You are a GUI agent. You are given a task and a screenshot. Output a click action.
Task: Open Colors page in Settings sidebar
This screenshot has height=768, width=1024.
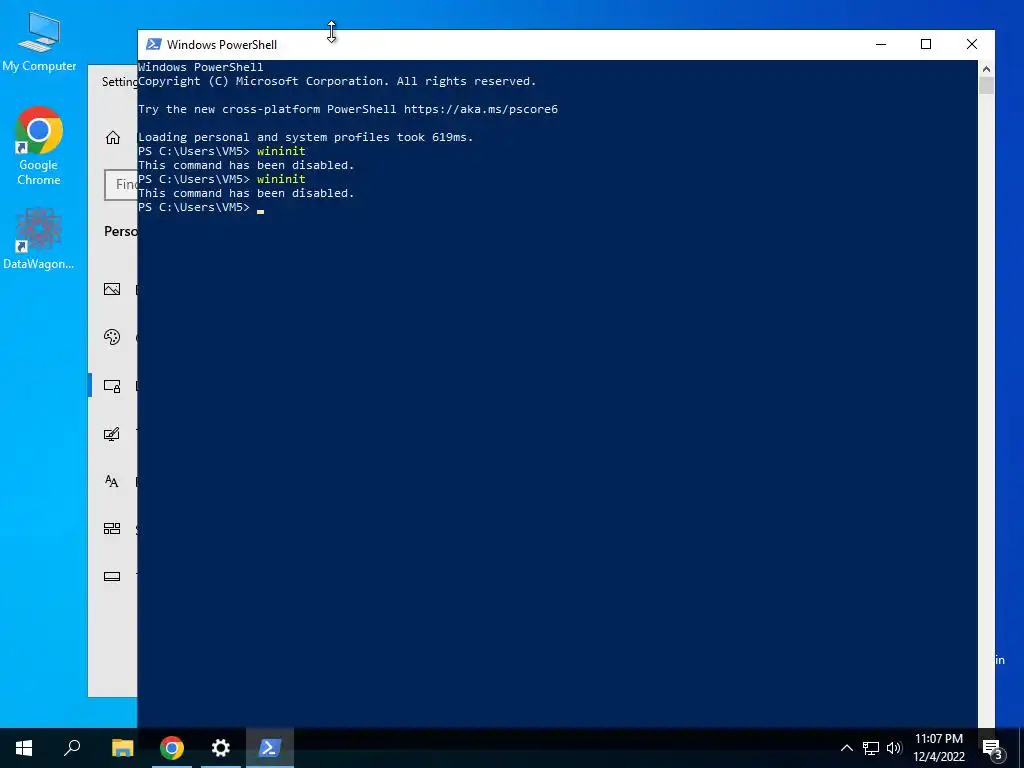113,337
